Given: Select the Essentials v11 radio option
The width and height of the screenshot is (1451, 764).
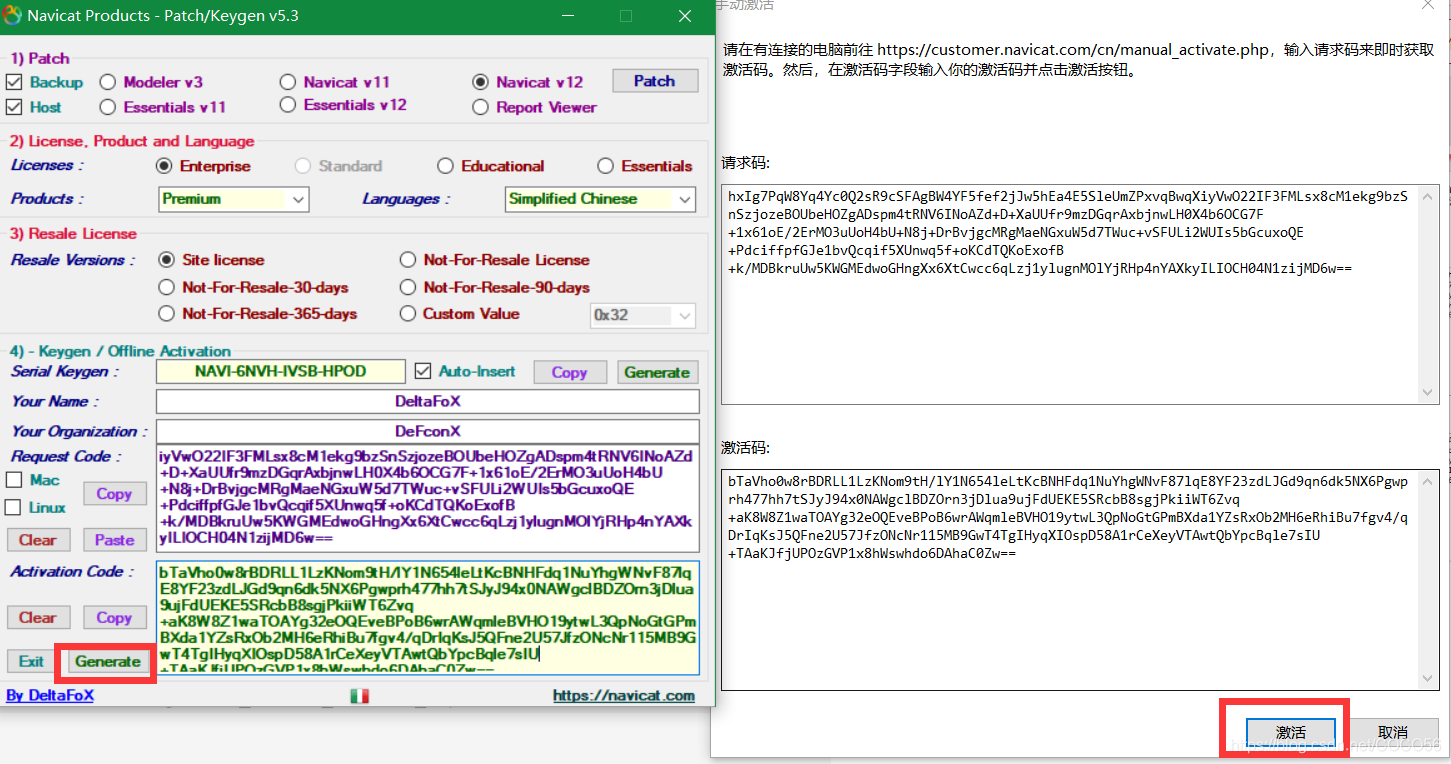Looking at the screenshot, I should (107, 107).
